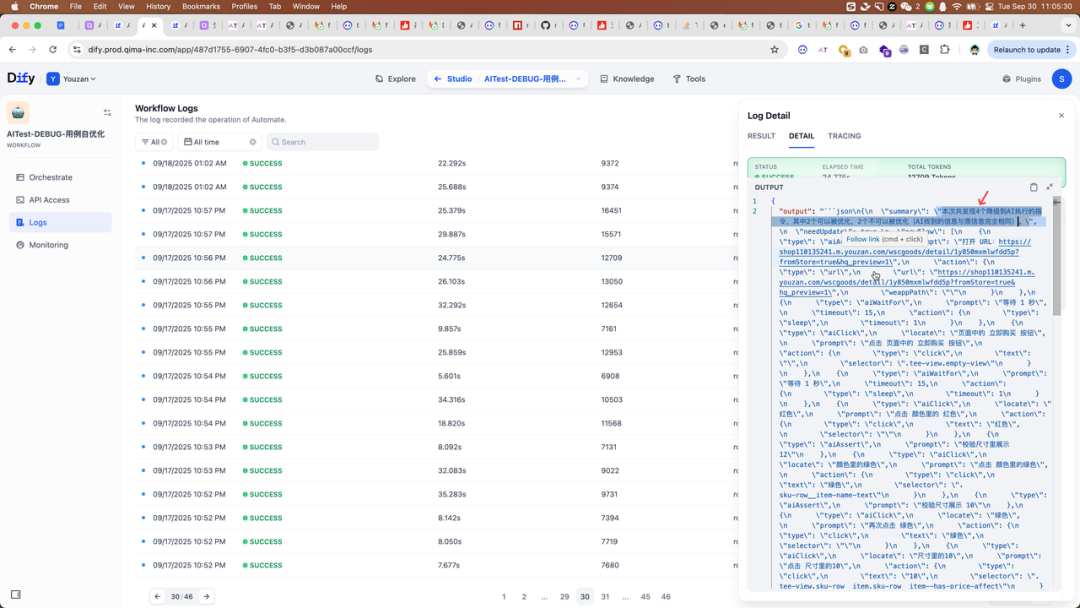Open app settings sliders icon
1080x608 pixels.
click(107, 112)
